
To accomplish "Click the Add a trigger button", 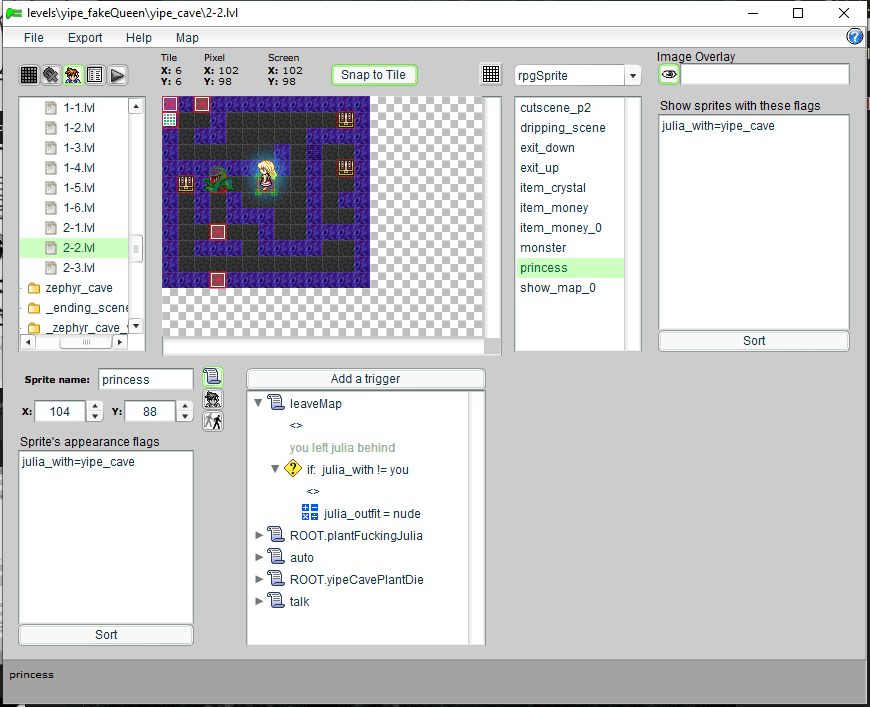I will [x=365, y=379].
